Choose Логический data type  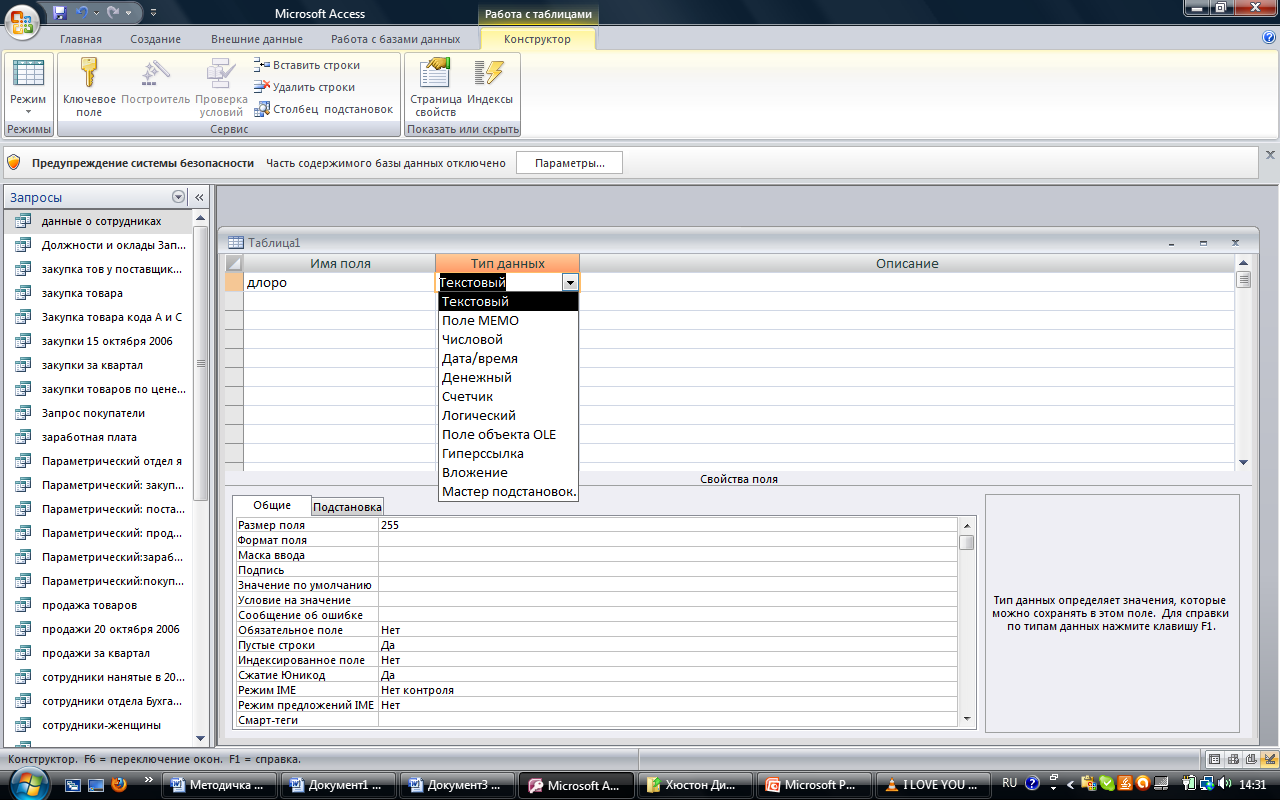coord(509,416)
